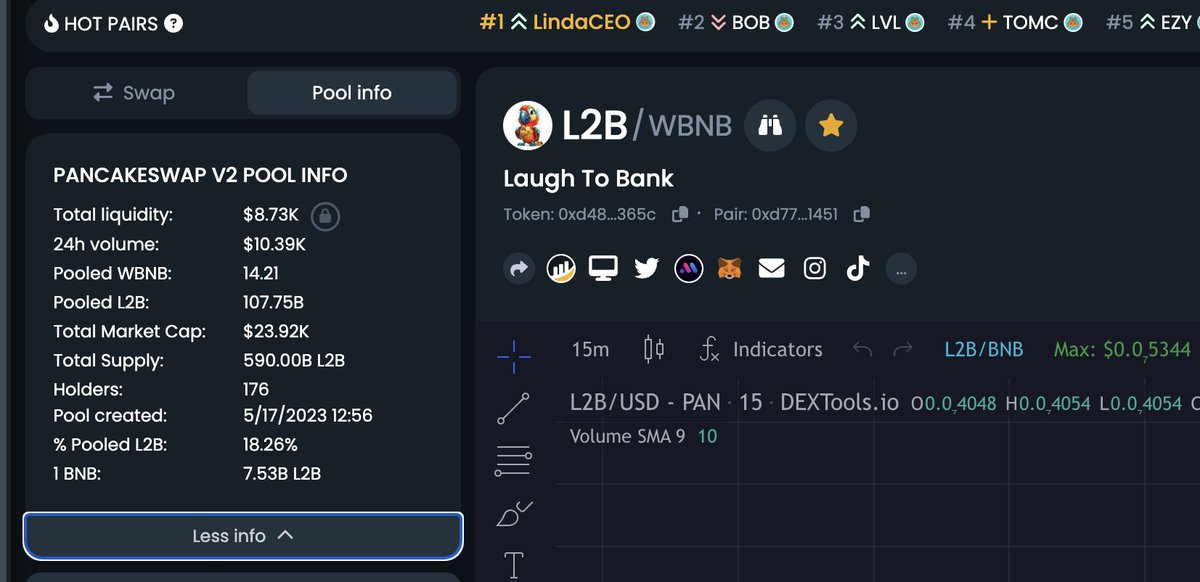
Task: Copy the token address 0xd48...365c
Action: click(680, 214)
